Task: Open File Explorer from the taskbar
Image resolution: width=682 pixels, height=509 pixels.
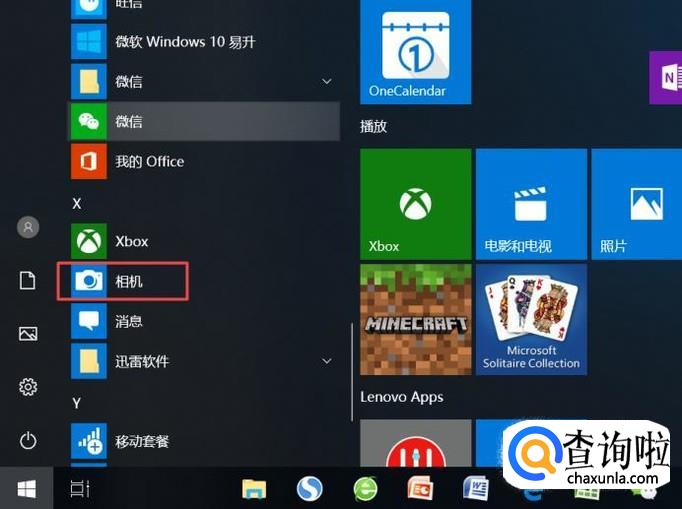Action: click(x=254, y=489)
